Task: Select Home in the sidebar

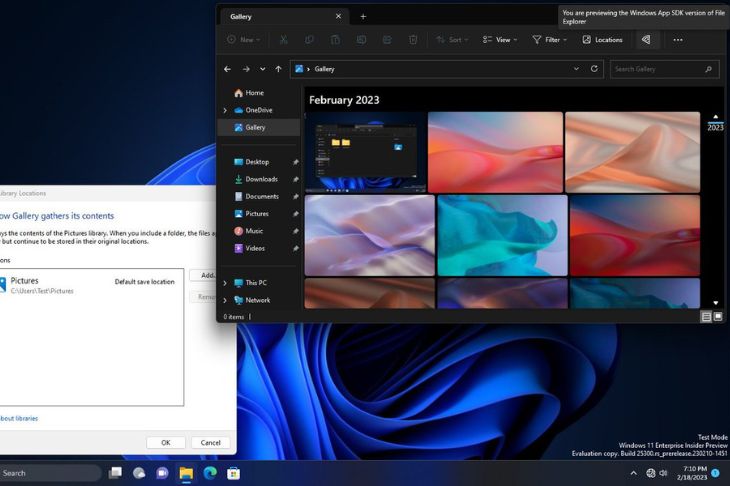Action: coord(254,93)
